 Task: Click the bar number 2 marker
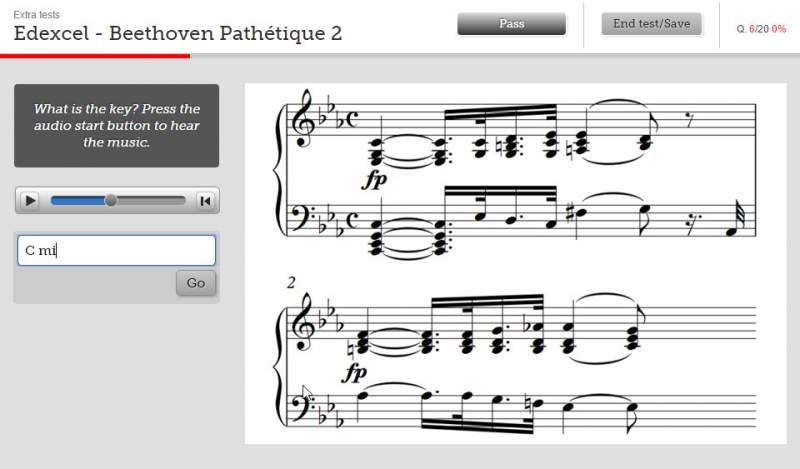coord(291,282)
